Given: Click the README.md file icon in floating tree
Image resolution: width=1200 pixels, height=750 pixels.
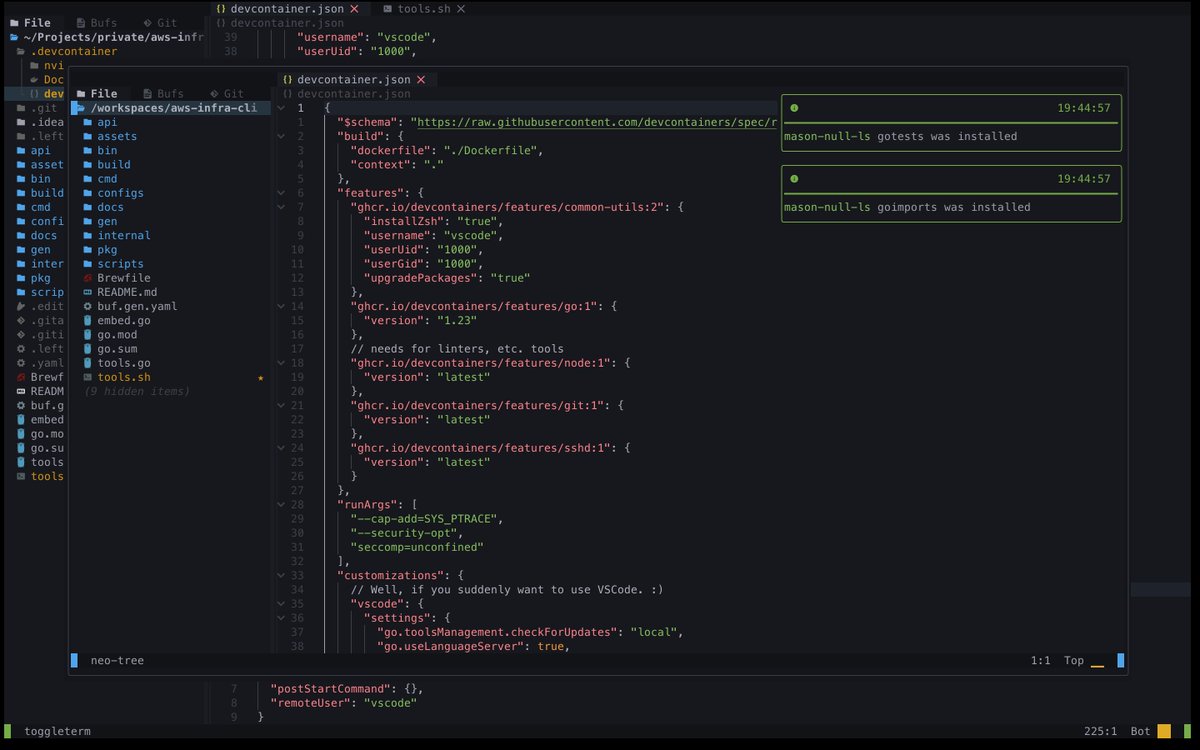Looking at the screenshot, I should pyautogui.click(x=88, y=292).
